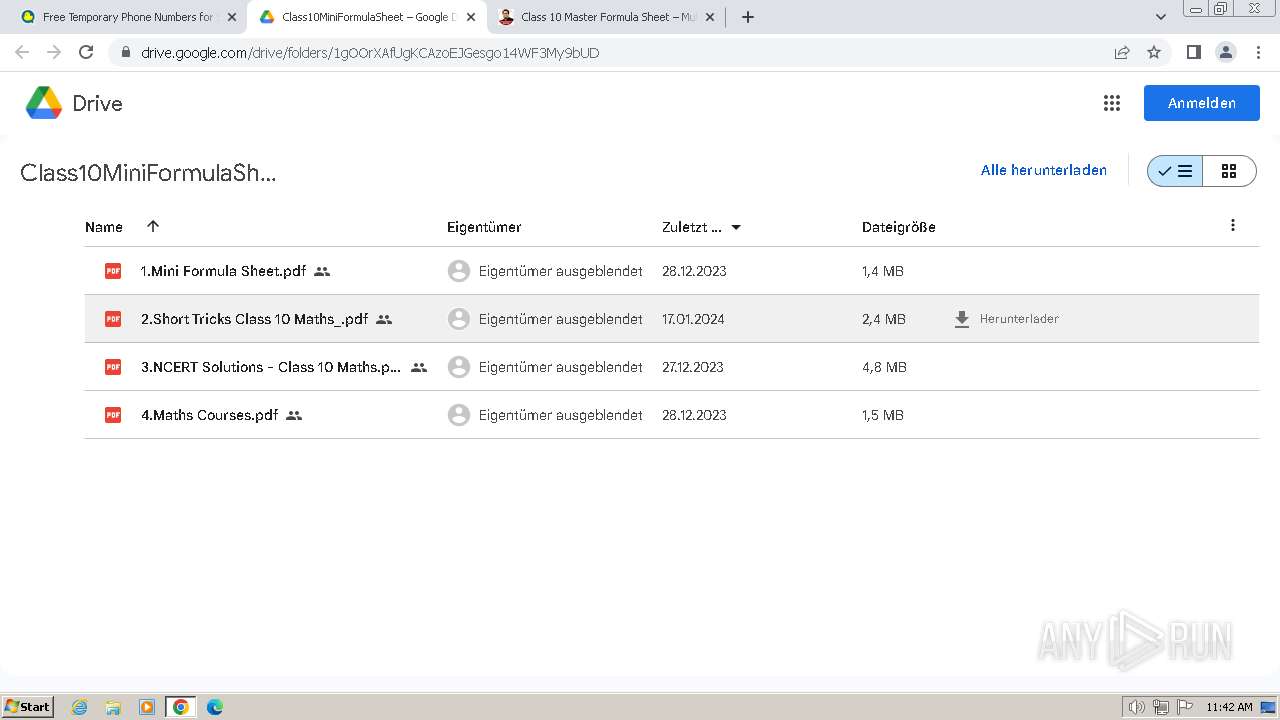The width and height of the screenshot is (1280, 720).
Task: Open 1.Mini Formula Sheet.pdf
Action: [x=223, y=271]
